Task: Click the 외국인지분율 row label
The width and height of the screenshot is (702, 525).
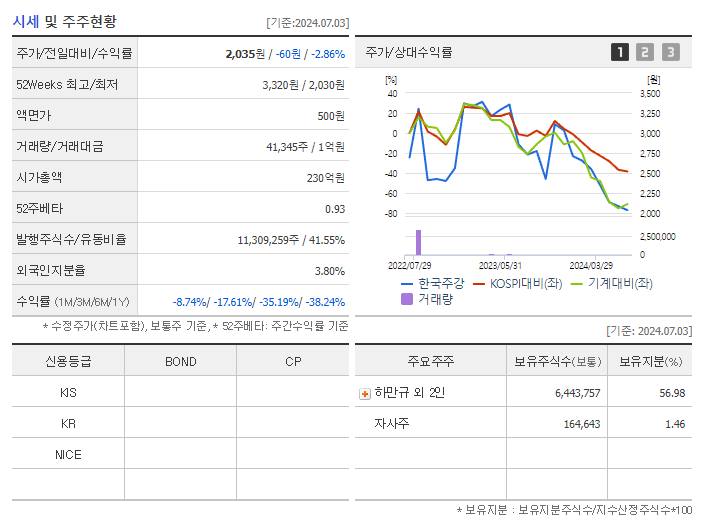Action: (51, 270)
